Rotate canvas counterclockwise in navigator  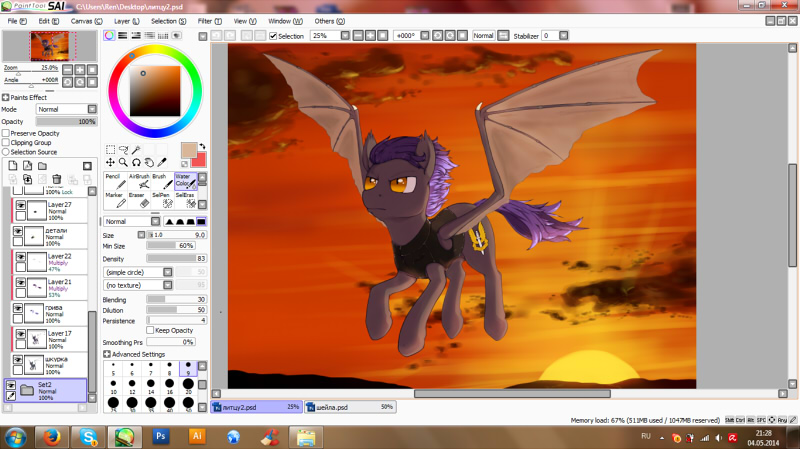[67, 82]
